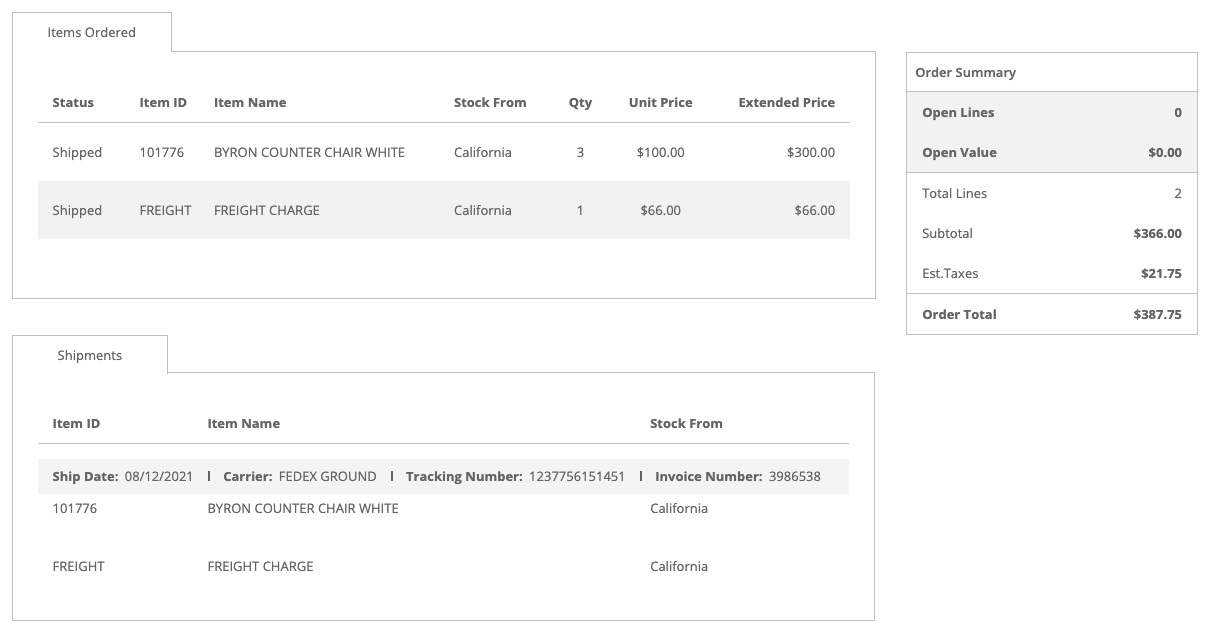Click BYRON COUNTER CHAIR WHITE in Items Ordered

pos(309,153)
